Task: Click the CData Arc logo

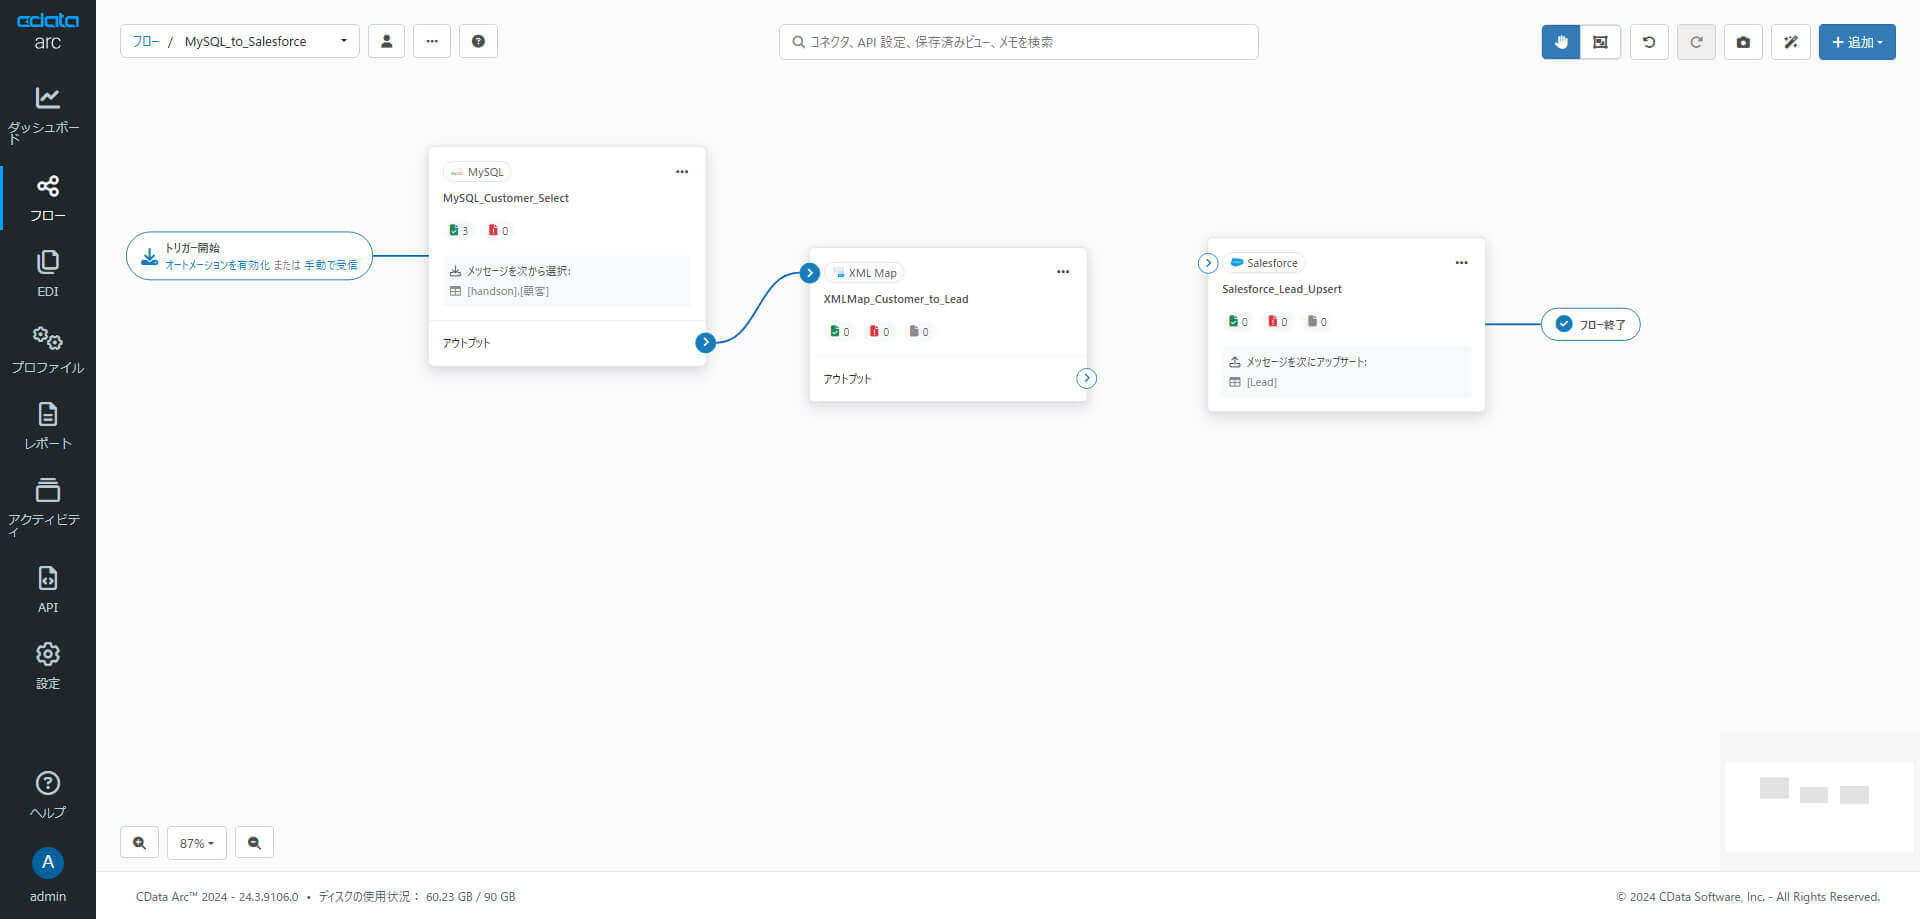Action: [47, 31]
